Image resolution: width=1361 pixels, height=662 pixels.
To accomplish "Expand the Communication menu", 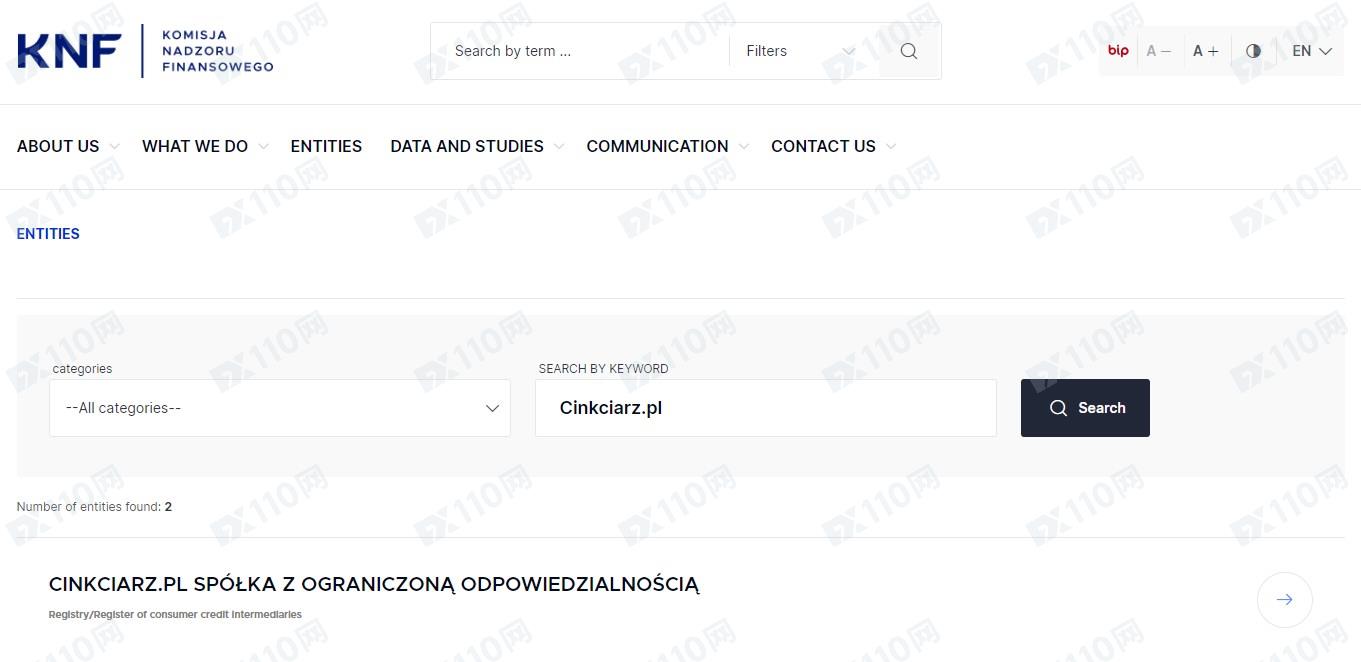I will tap(666, 146).
